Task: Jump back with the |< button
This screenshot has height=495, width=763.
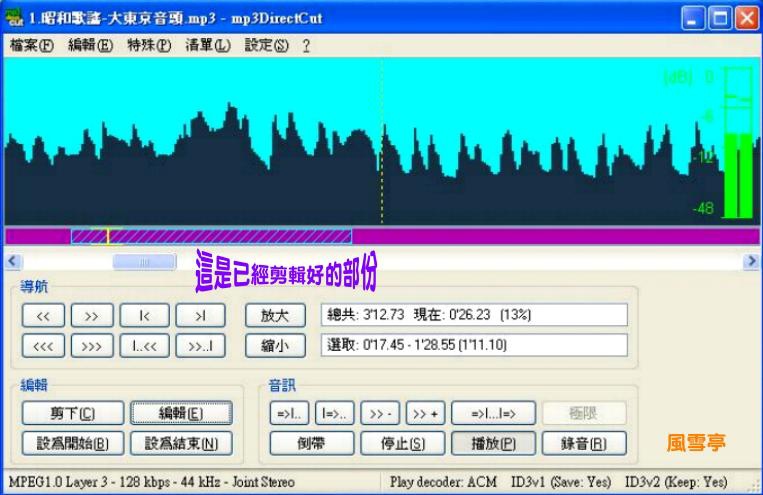Action: tap(145, 316)
